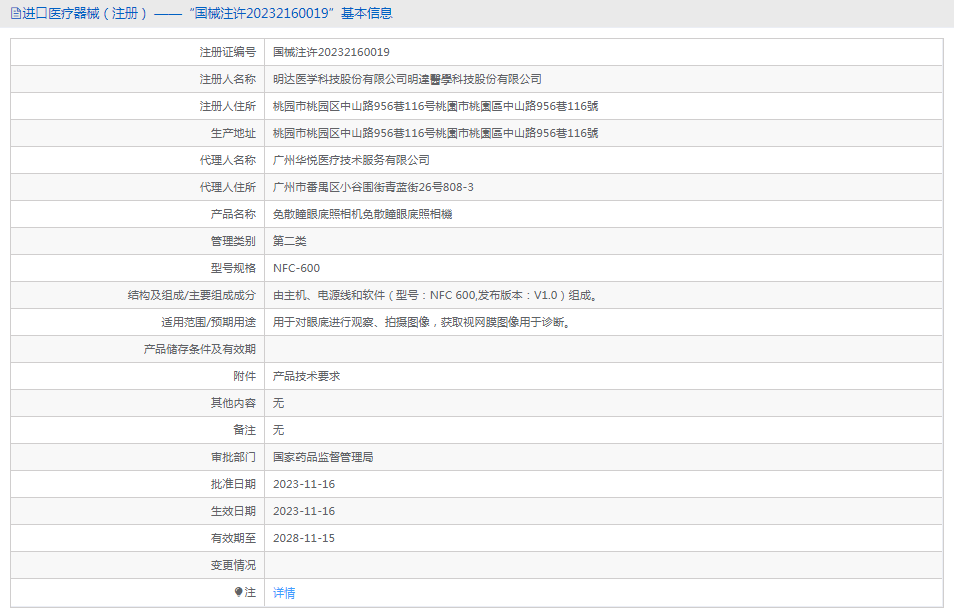Screen dimensions: 954x614
Task: Select the composition text 由主机、电源线和软件
Action: point(436,295)
